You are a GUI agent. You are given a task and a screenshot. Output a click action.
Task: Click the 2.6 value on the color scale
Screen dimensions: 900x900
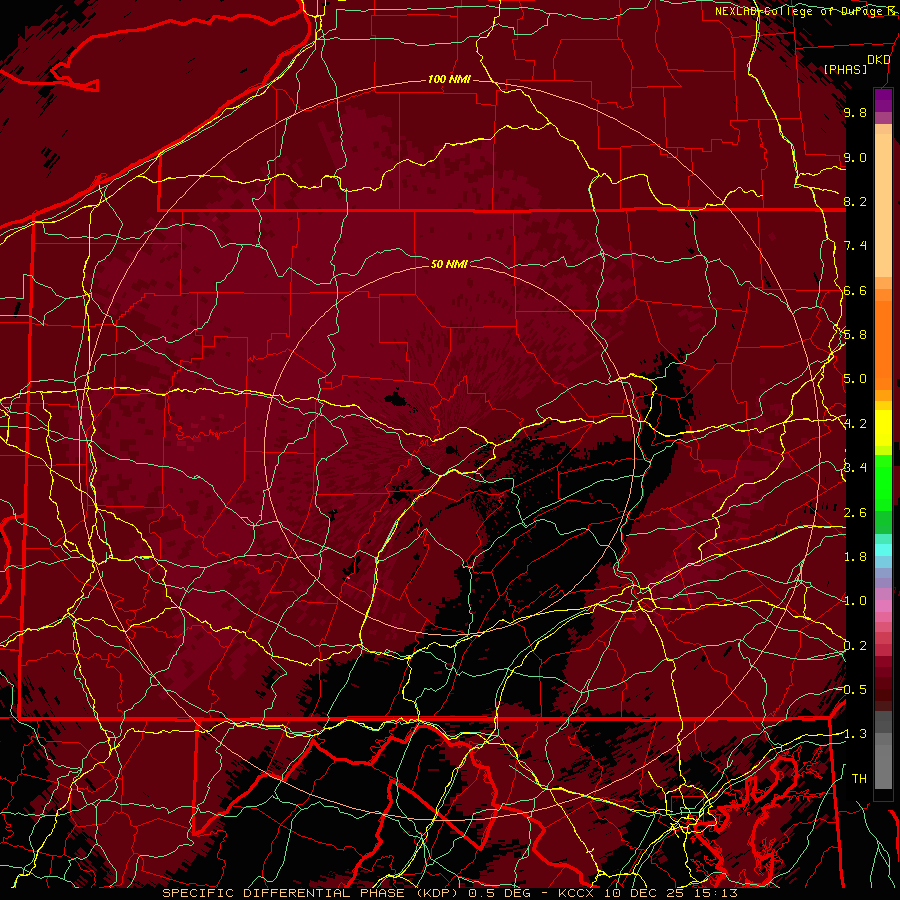(x=855, y=512)
